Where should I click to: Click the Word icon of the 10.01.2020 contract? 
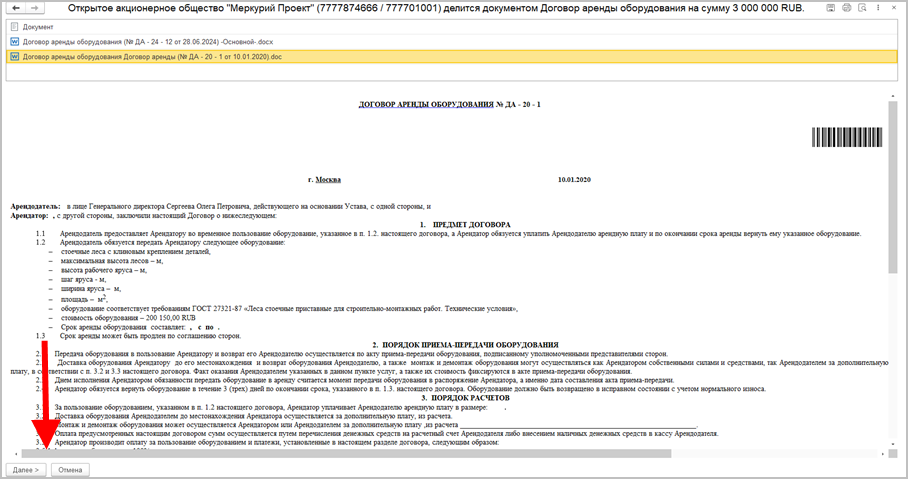[x=15, y=57]
